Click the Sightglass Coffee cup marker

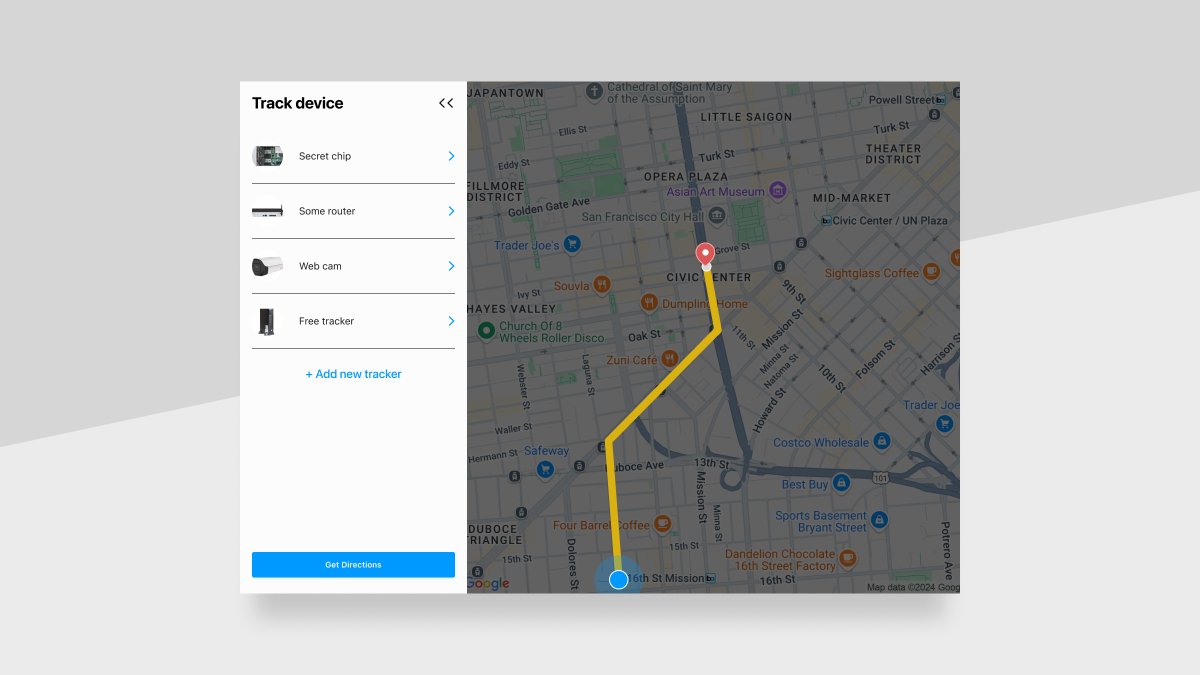pyautogui.click(x=930, y=272)
